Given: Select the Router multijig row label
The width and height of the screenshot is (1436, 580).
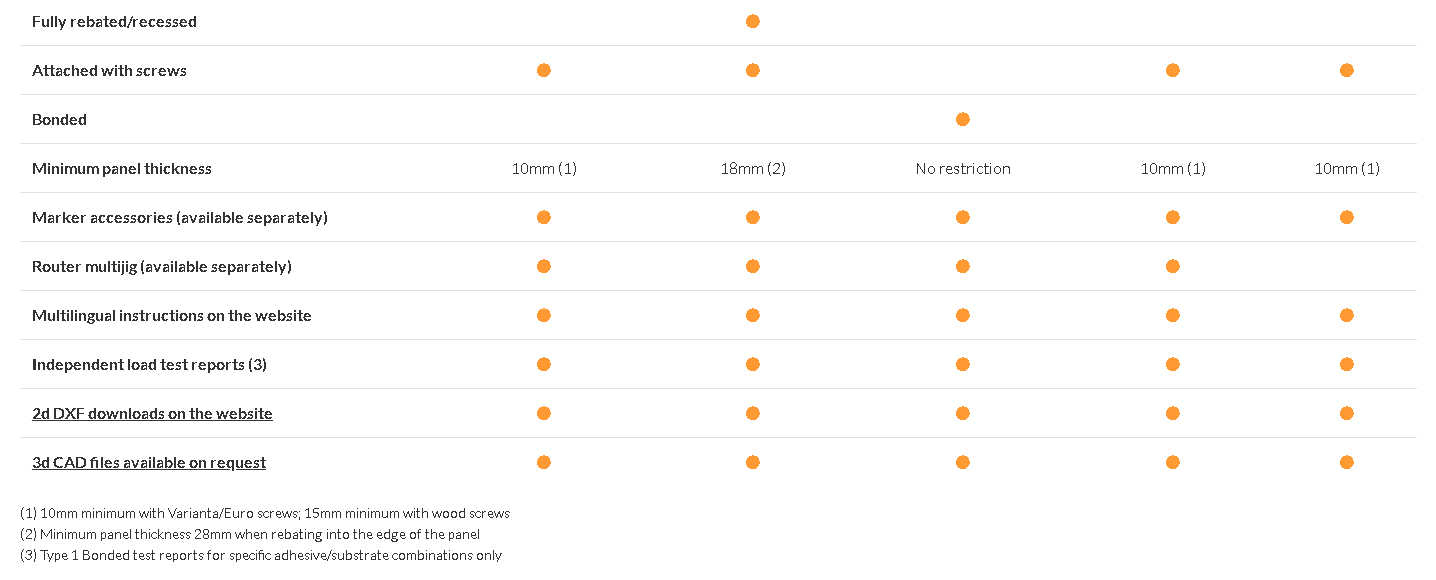Looking at the screenshot, I should point(162,267).
